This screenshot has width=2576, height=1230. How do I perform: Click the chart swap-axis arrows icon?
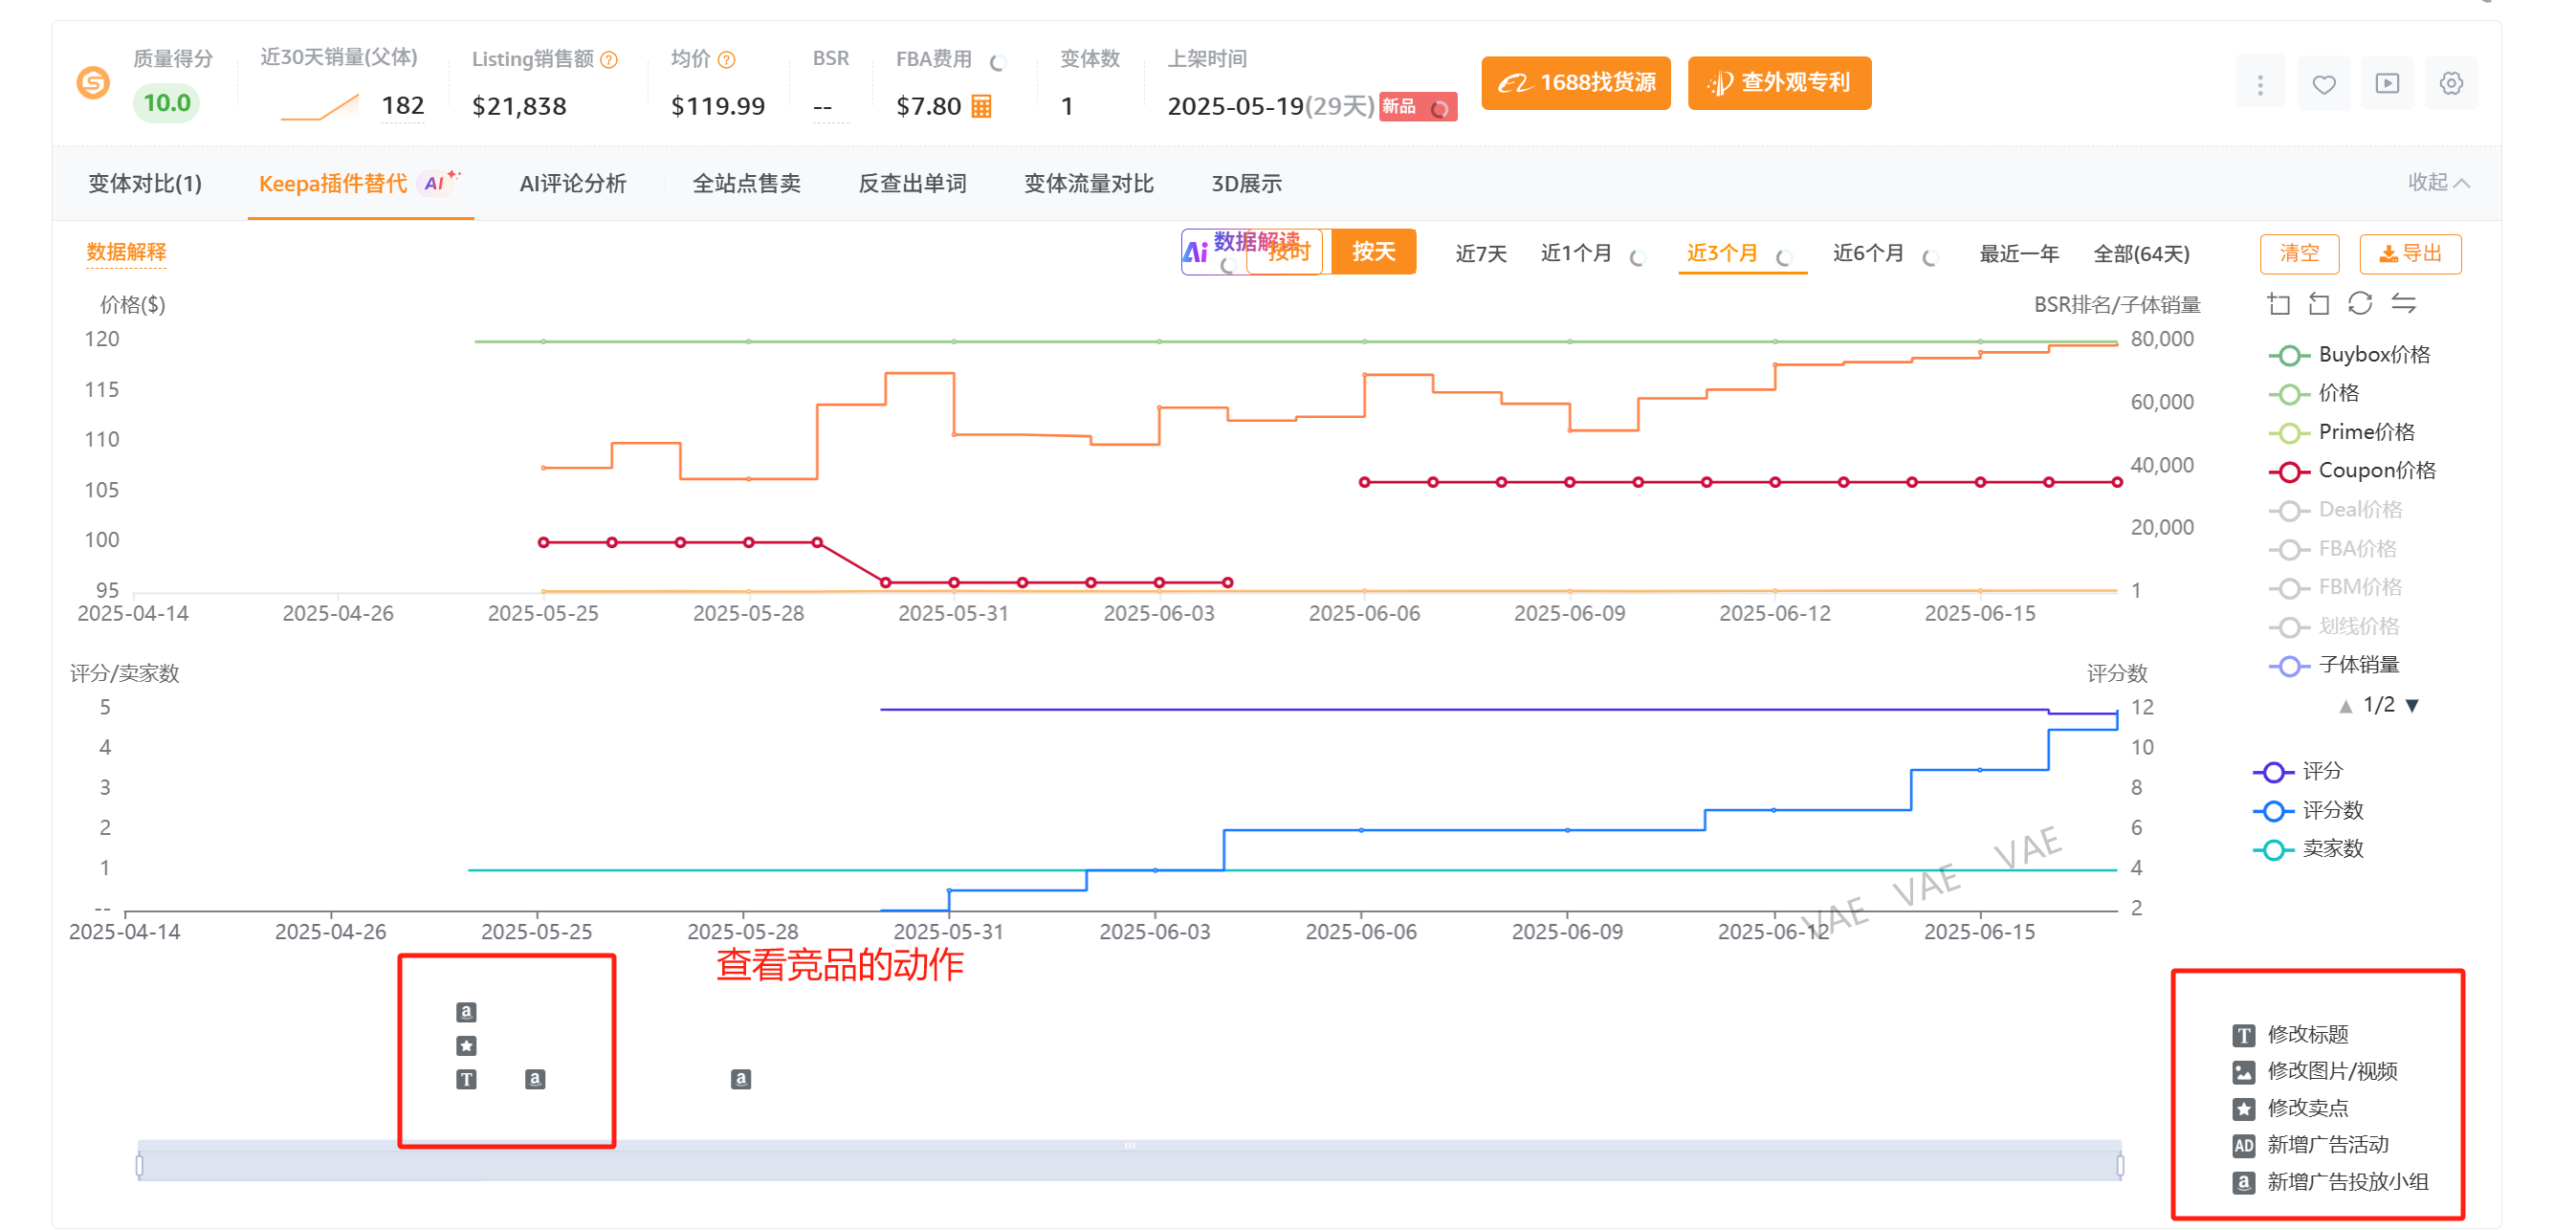[x=2404, y=303]
